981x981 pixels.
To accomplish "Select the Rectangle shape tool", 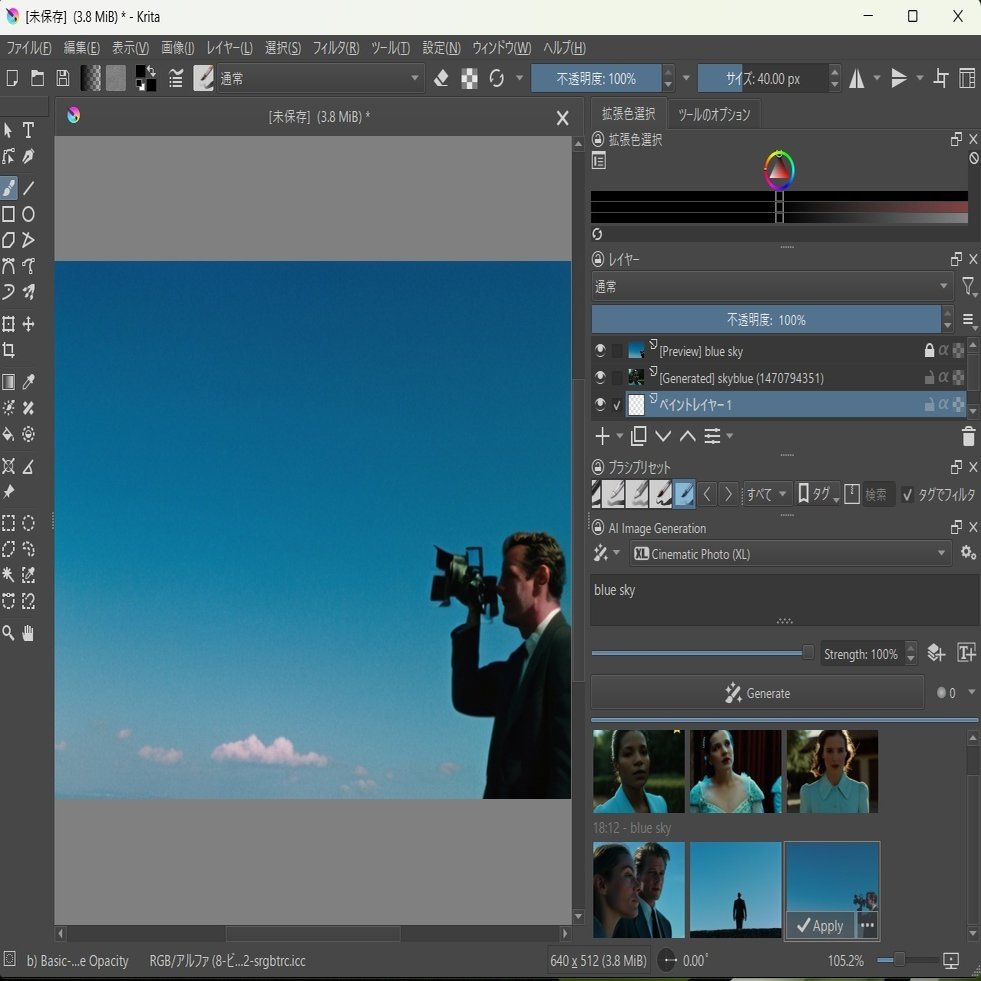I will click(x=9, y=214).
